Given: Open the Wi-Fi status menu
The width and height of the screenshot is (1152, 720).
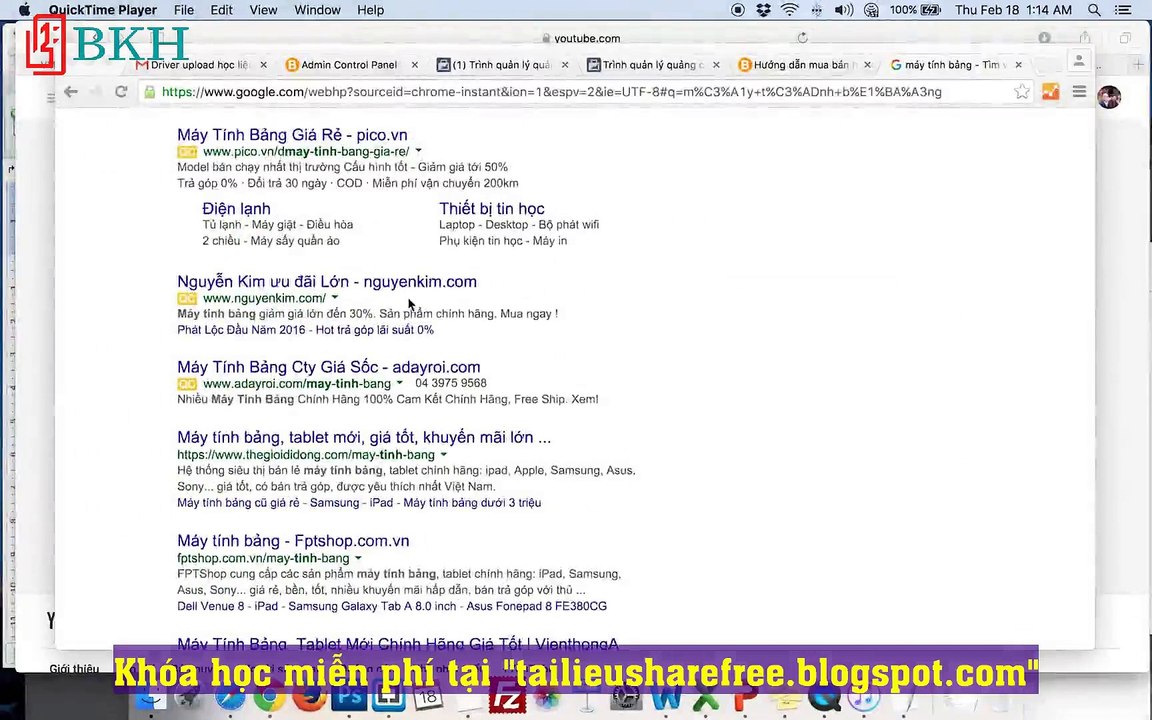Looking at the screenshot, I should (x=790, y=10).
